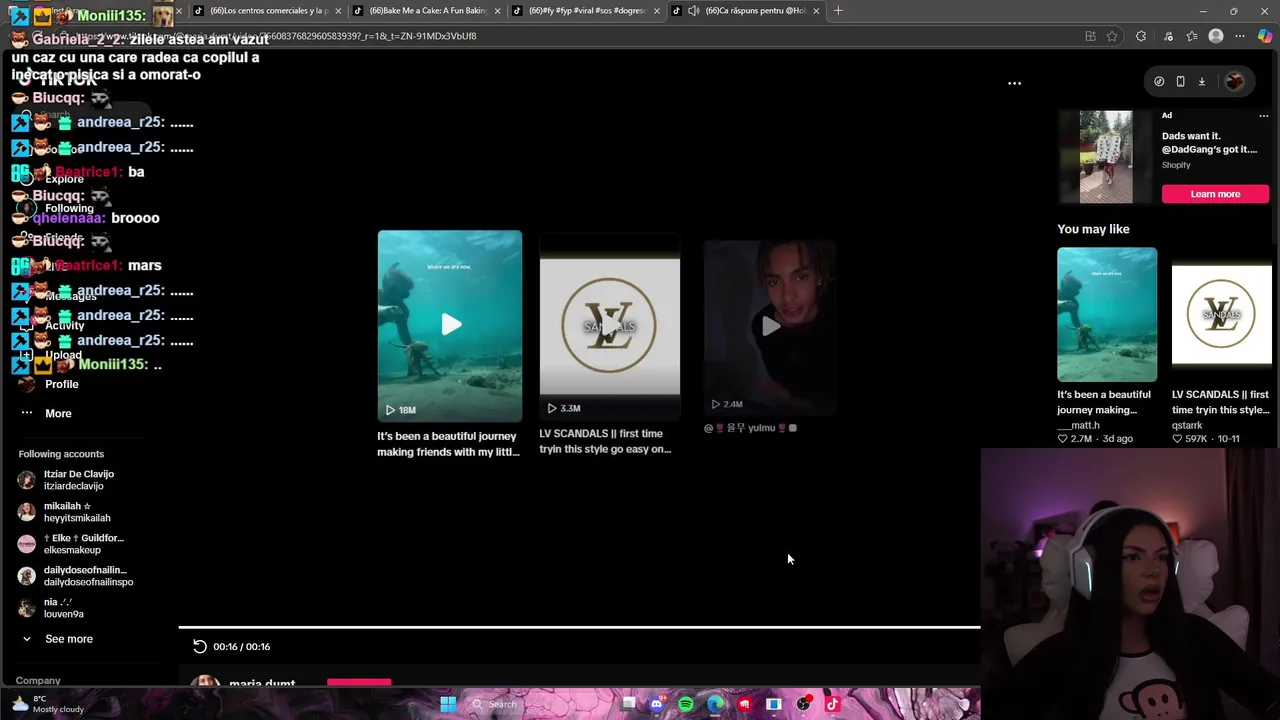The image size is (1280, 720).
Task: Open the browser favorites list icon
Action: [x=1192, y=36]
